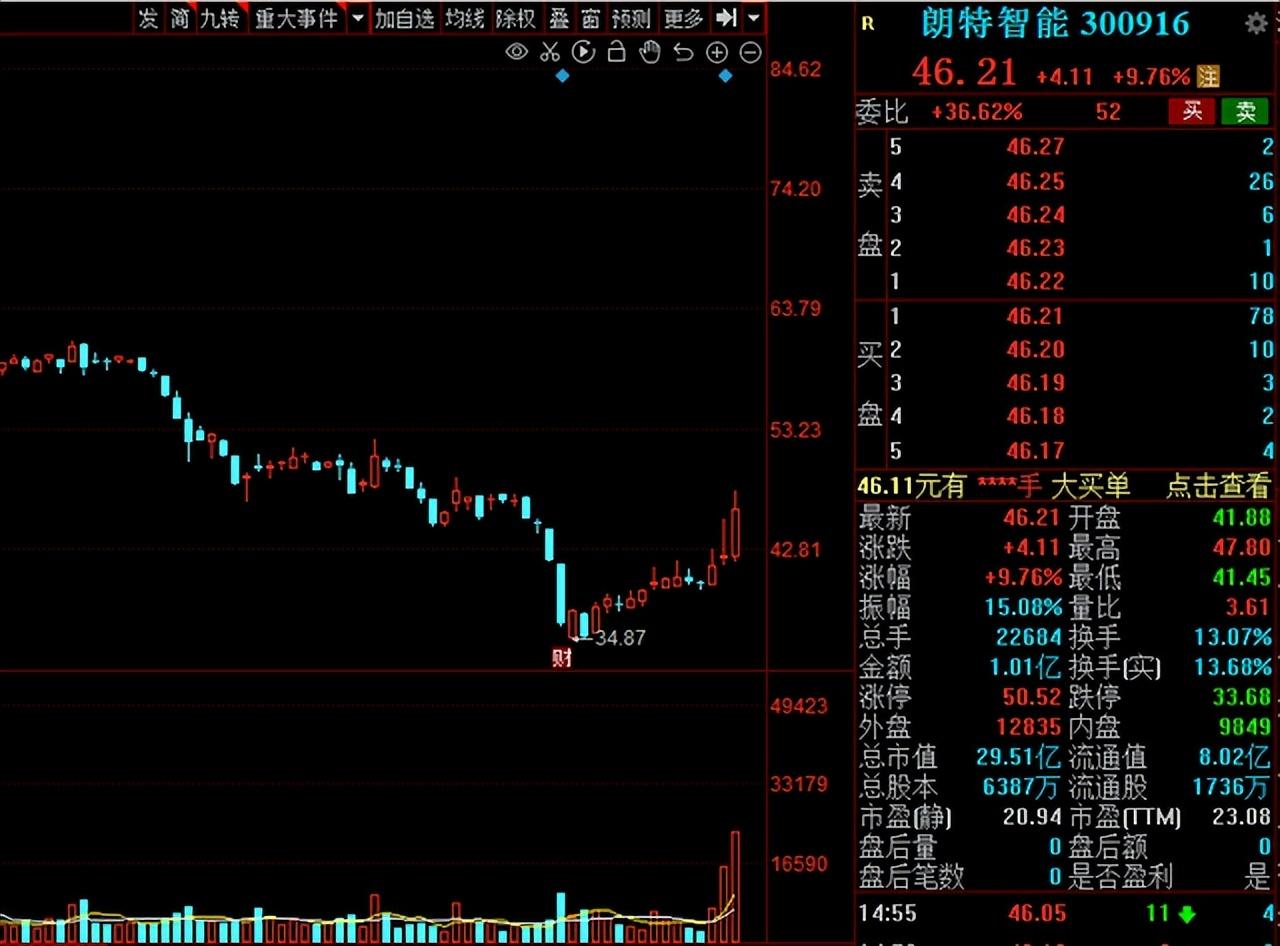This screenshot has height=946, width=1280.
Task: Click the right blue diamond marker atop chart
Action: (726, 76)
